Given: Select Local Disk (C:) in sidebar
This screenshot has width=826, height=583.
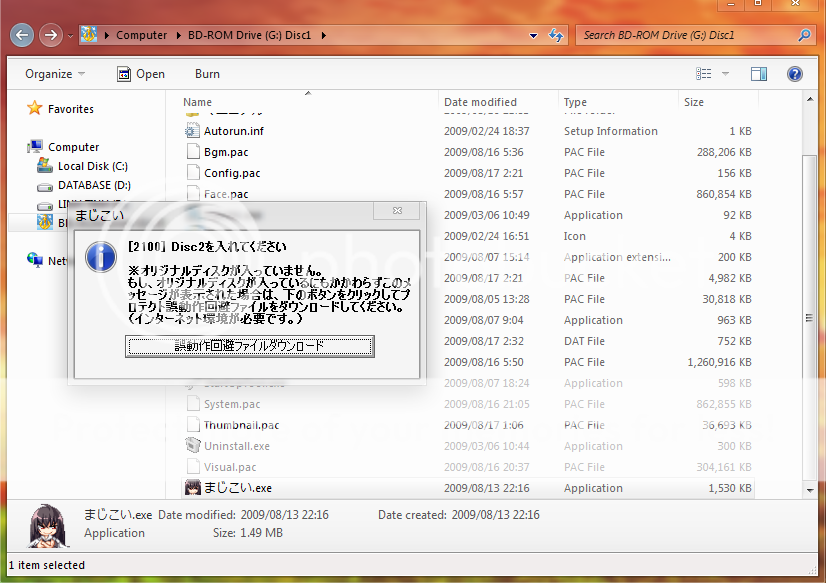Looking at the screenshot, I should tap(92, 166).
